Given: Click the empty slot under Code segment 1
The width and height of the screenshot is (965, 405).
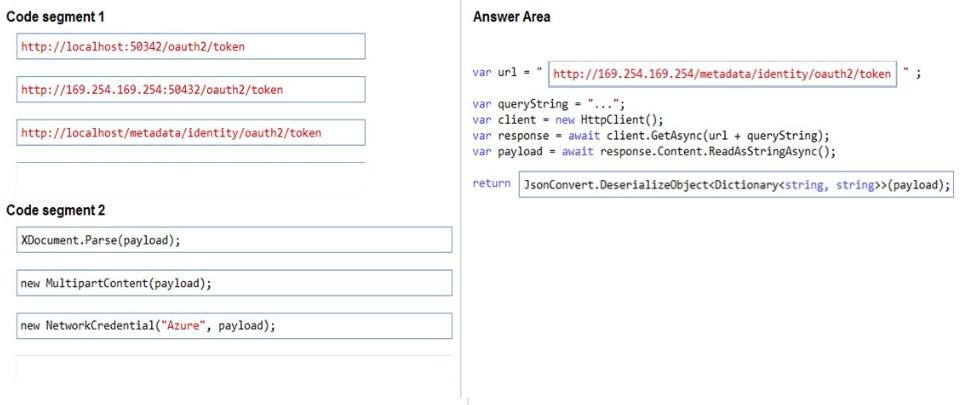Looking at the screenshot, I should click(191, 178).
